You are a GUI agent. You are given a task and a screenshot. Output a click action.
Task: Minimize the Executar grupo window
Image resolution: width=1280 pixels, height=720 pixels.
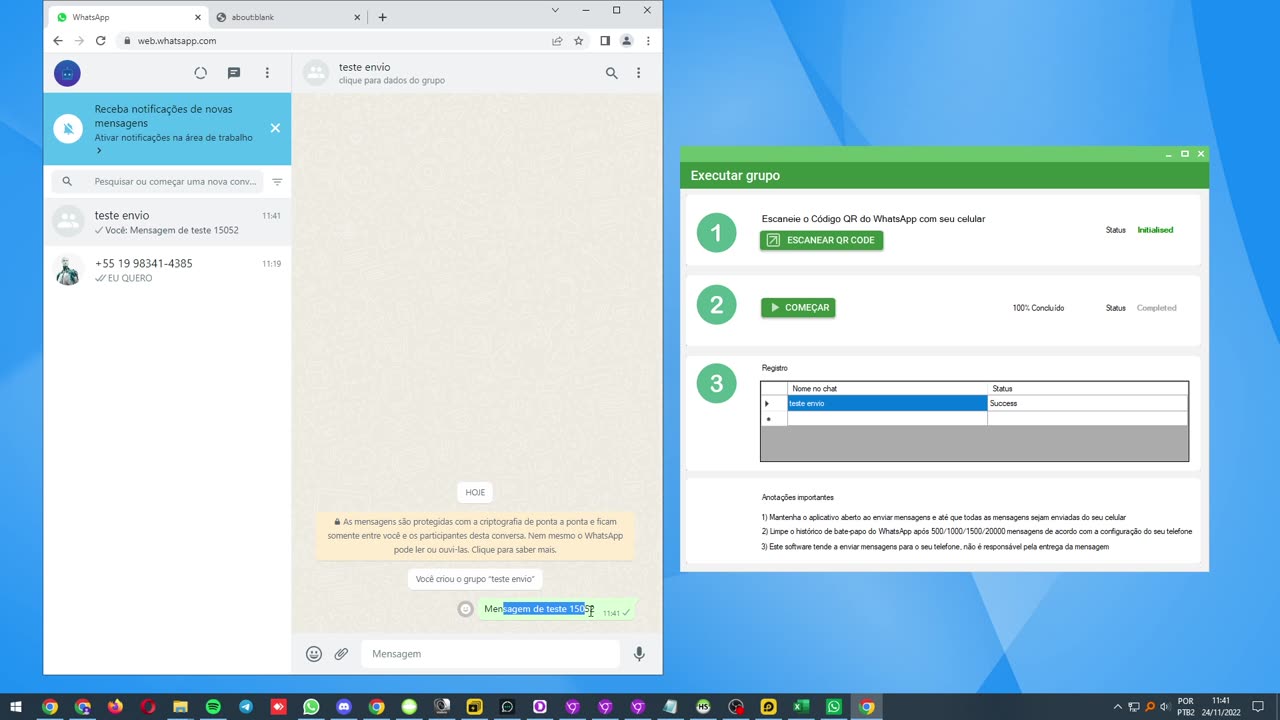(x=1168, y=154)
